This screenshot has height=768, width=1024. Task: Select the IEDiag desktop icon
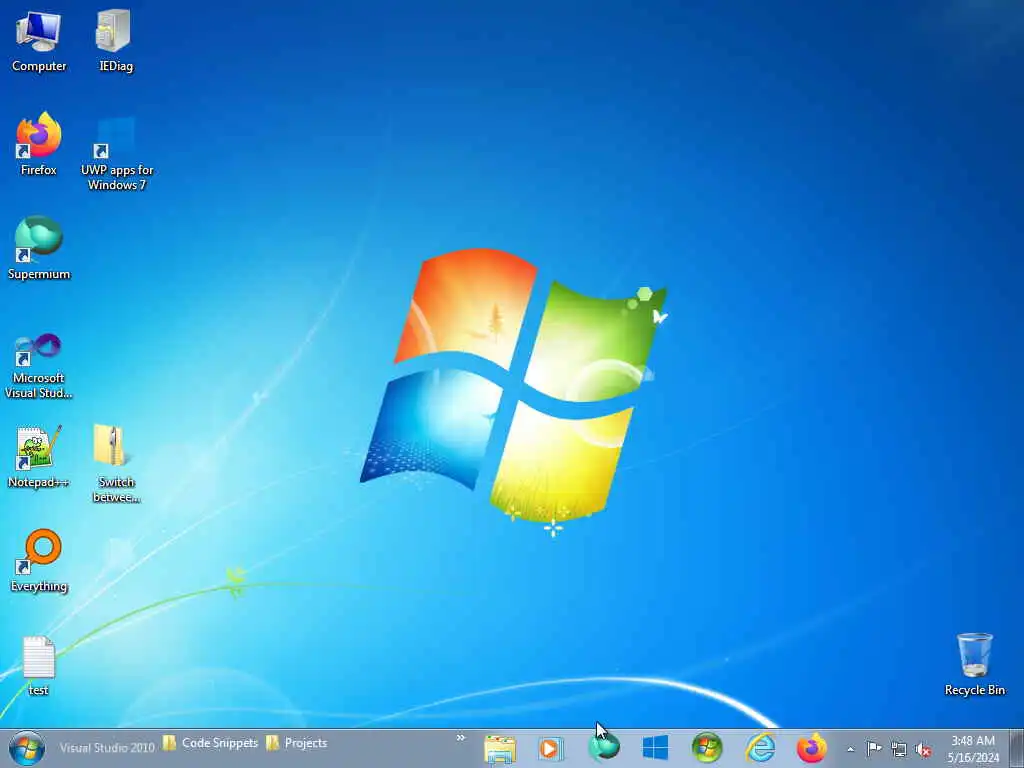tap(115, 40)
